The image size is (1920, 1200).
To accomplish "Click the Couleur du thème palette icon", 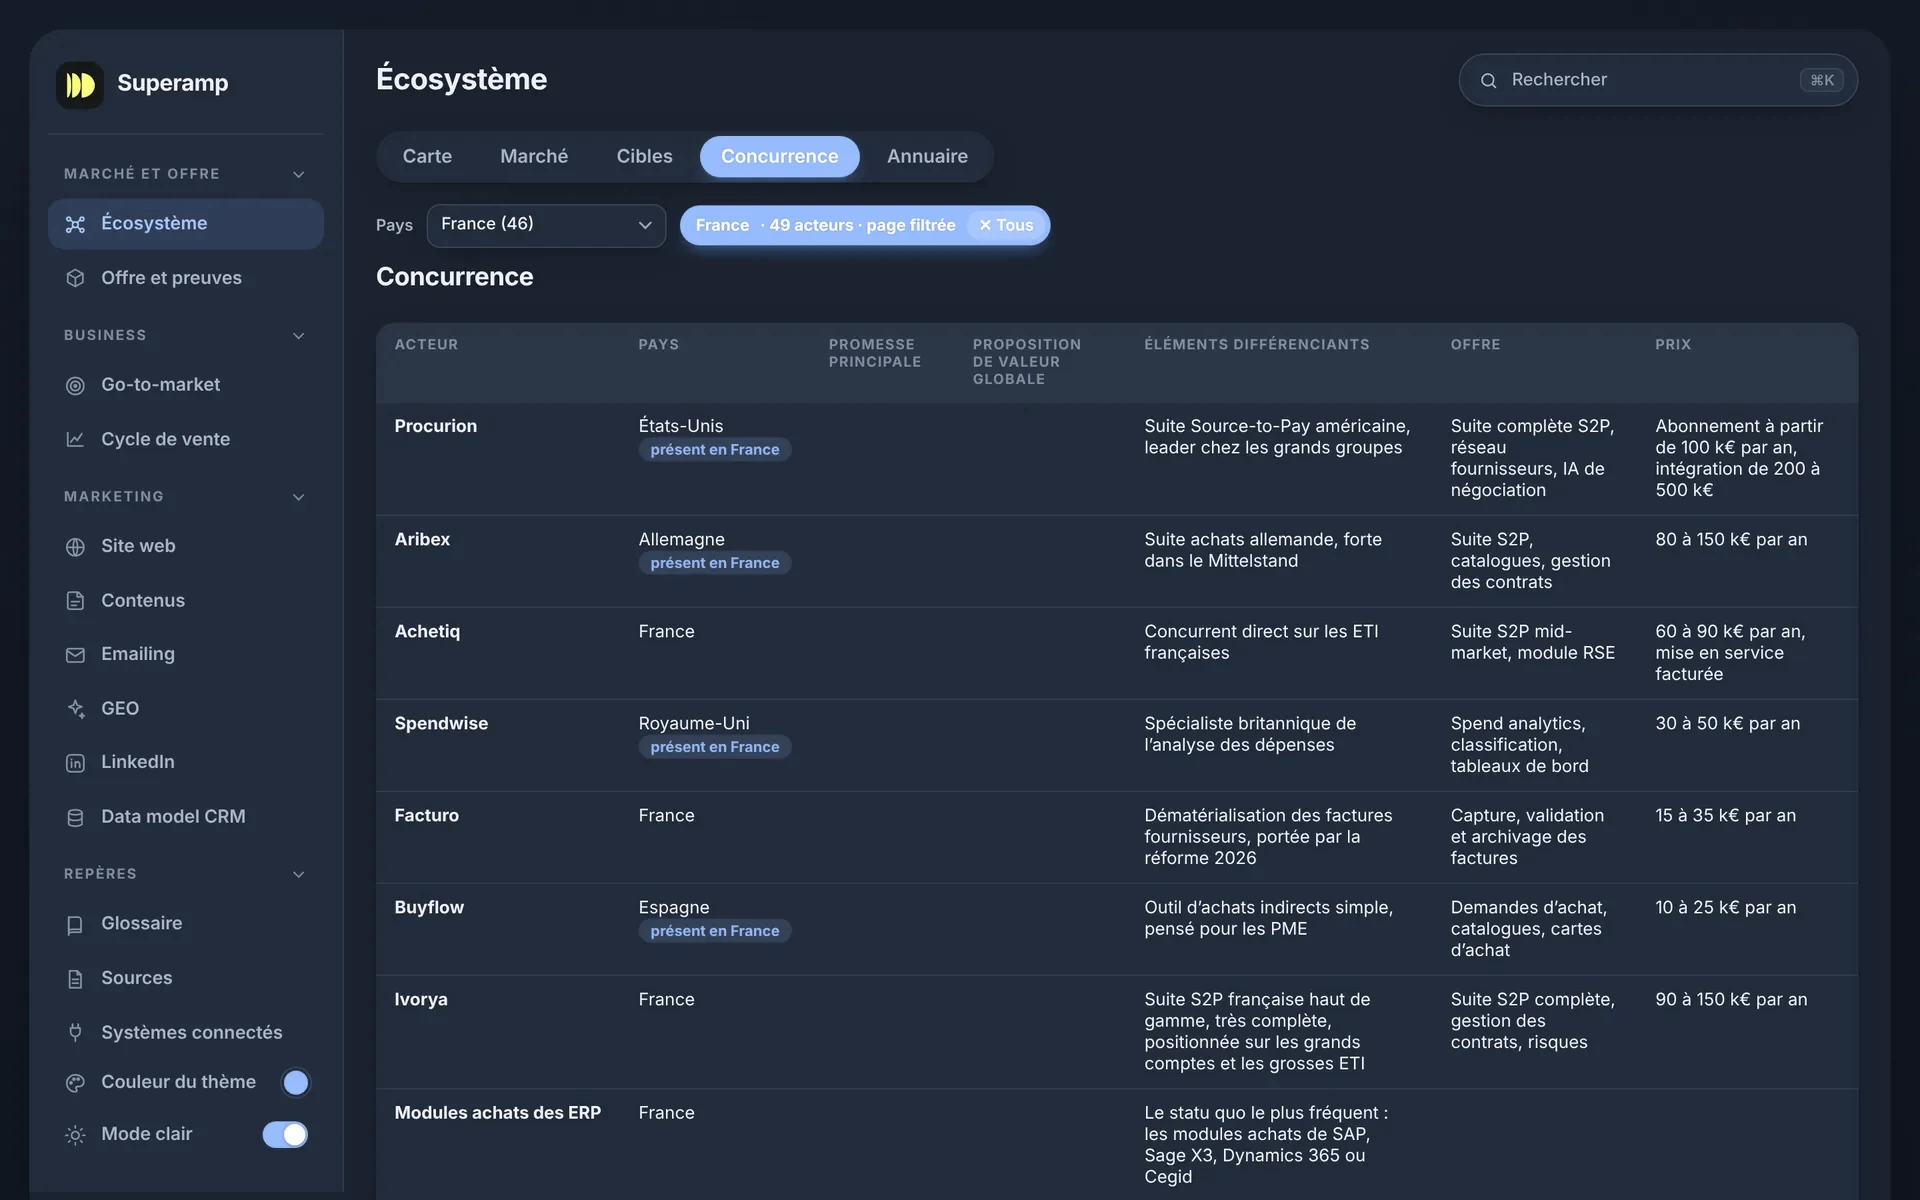I will pyautogui.click(x=75, y=1083).
